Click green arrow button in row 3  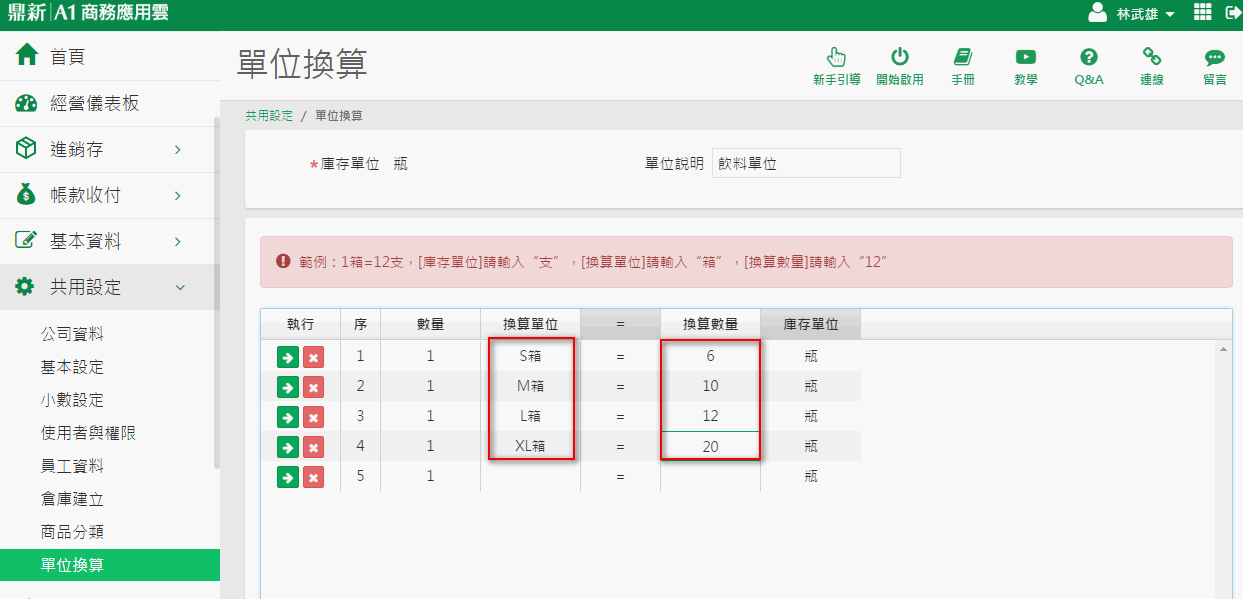[288, 417]
